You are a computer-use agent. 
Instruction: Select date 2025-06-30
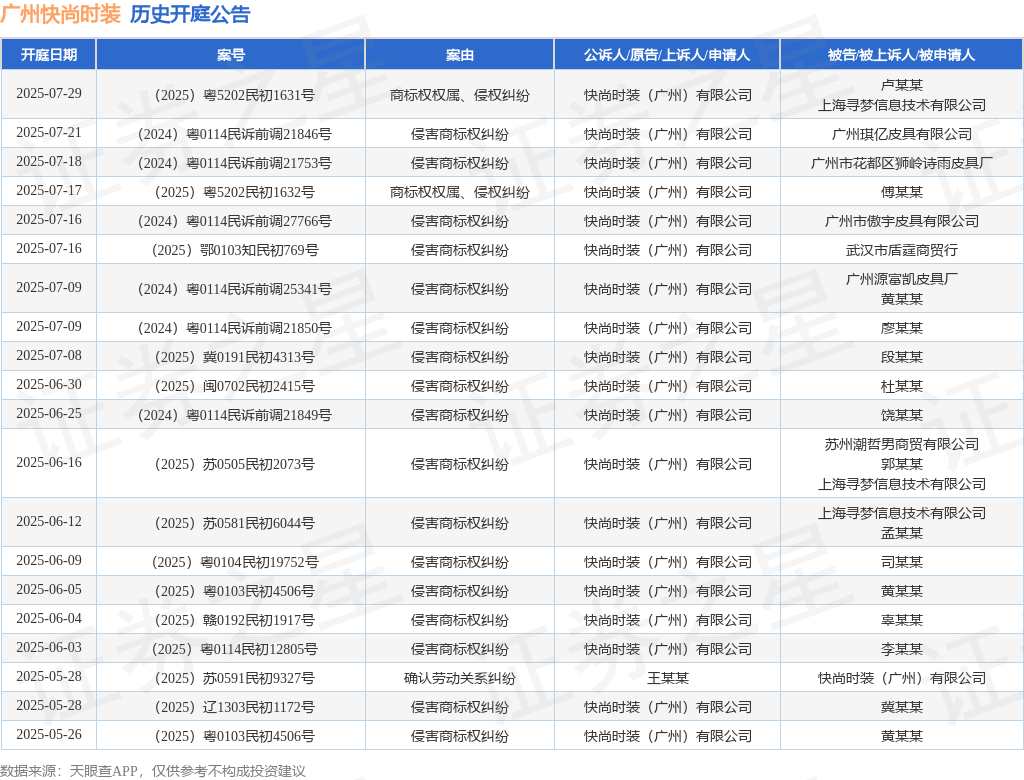[49, 384]
